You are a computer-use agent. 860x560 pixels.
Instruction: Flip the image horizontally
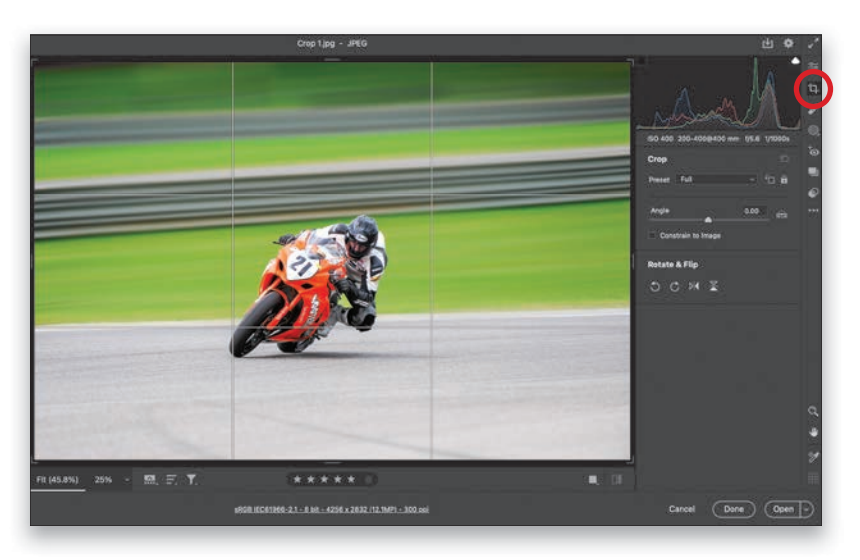[x=694, y=286]
